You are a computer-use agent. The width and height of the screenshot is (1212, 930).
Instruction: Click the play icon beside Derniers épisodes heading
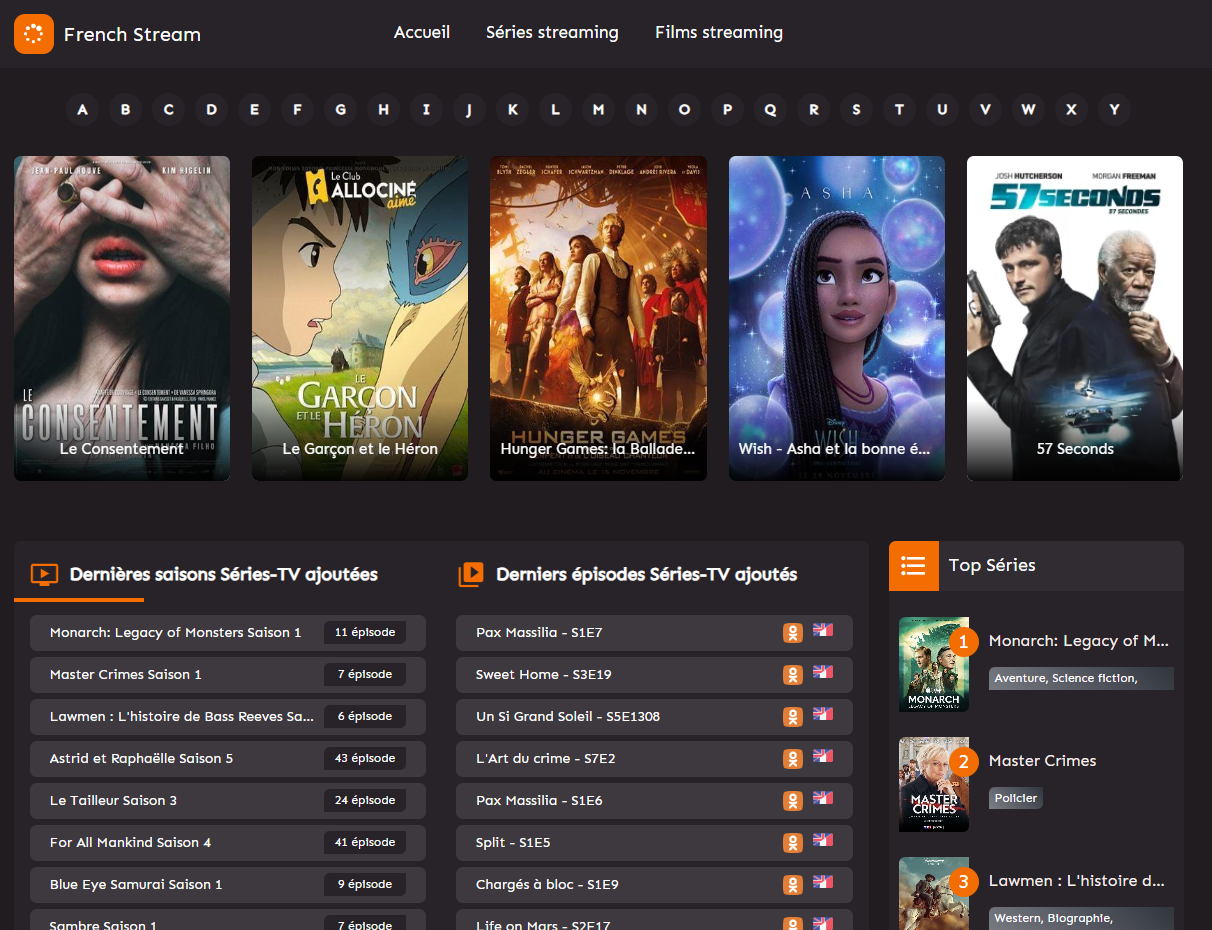(x=471, y=574)
